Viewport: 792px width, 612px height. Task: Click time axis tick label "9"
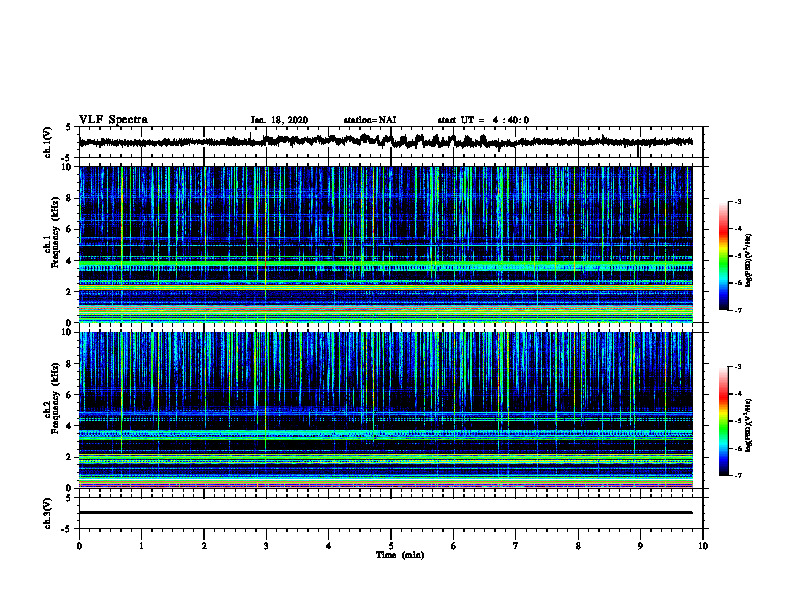point(640,546)
